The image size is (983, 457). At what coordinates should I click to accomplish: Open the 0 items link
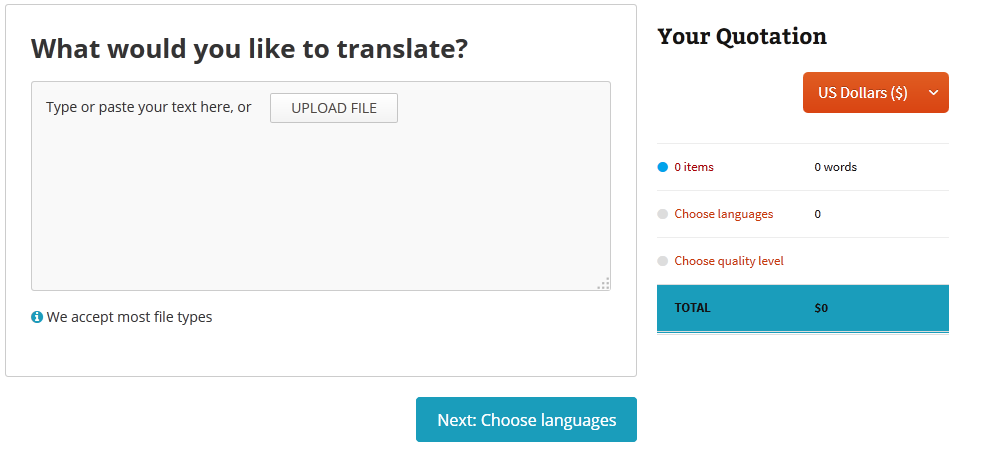point(694,167)
